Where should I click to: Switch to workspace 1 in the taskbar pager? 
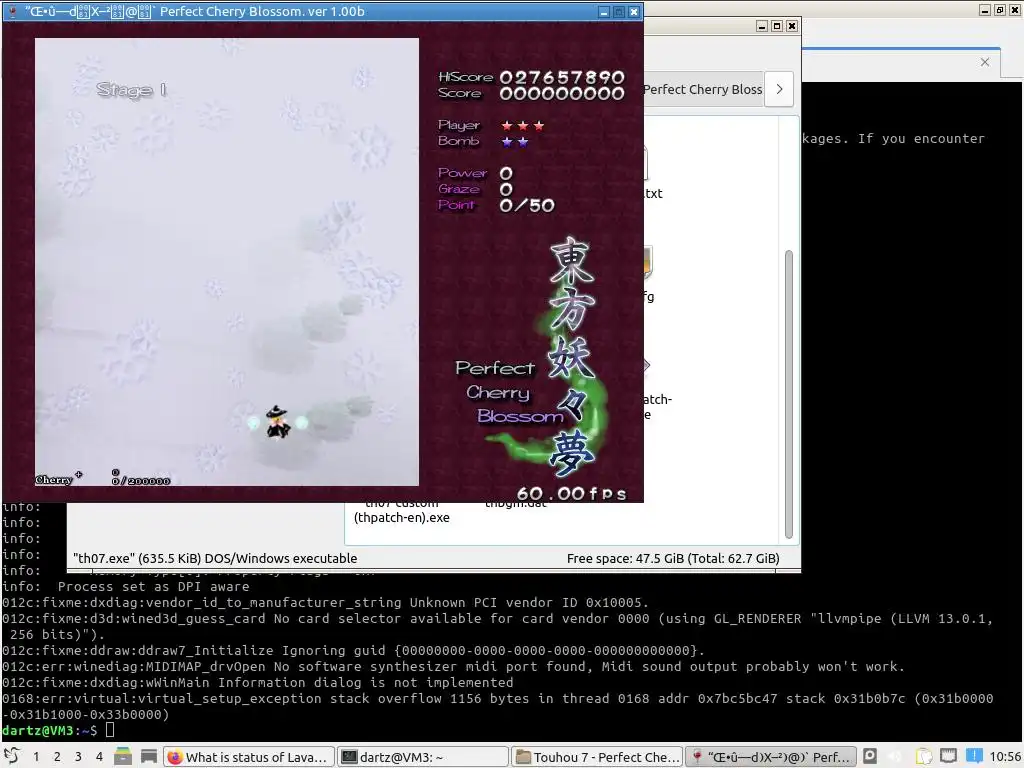coord(36,756)
